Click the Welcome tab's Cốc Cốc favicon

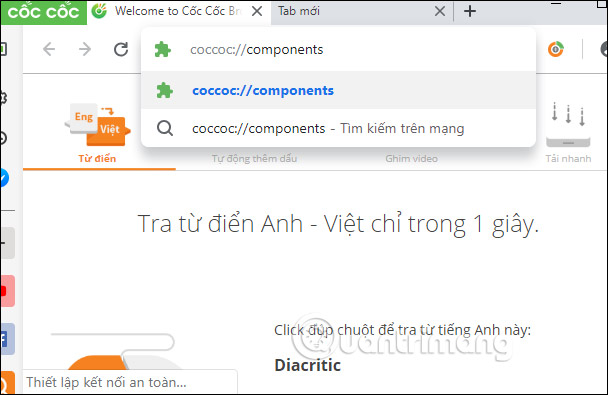point(99,11)
